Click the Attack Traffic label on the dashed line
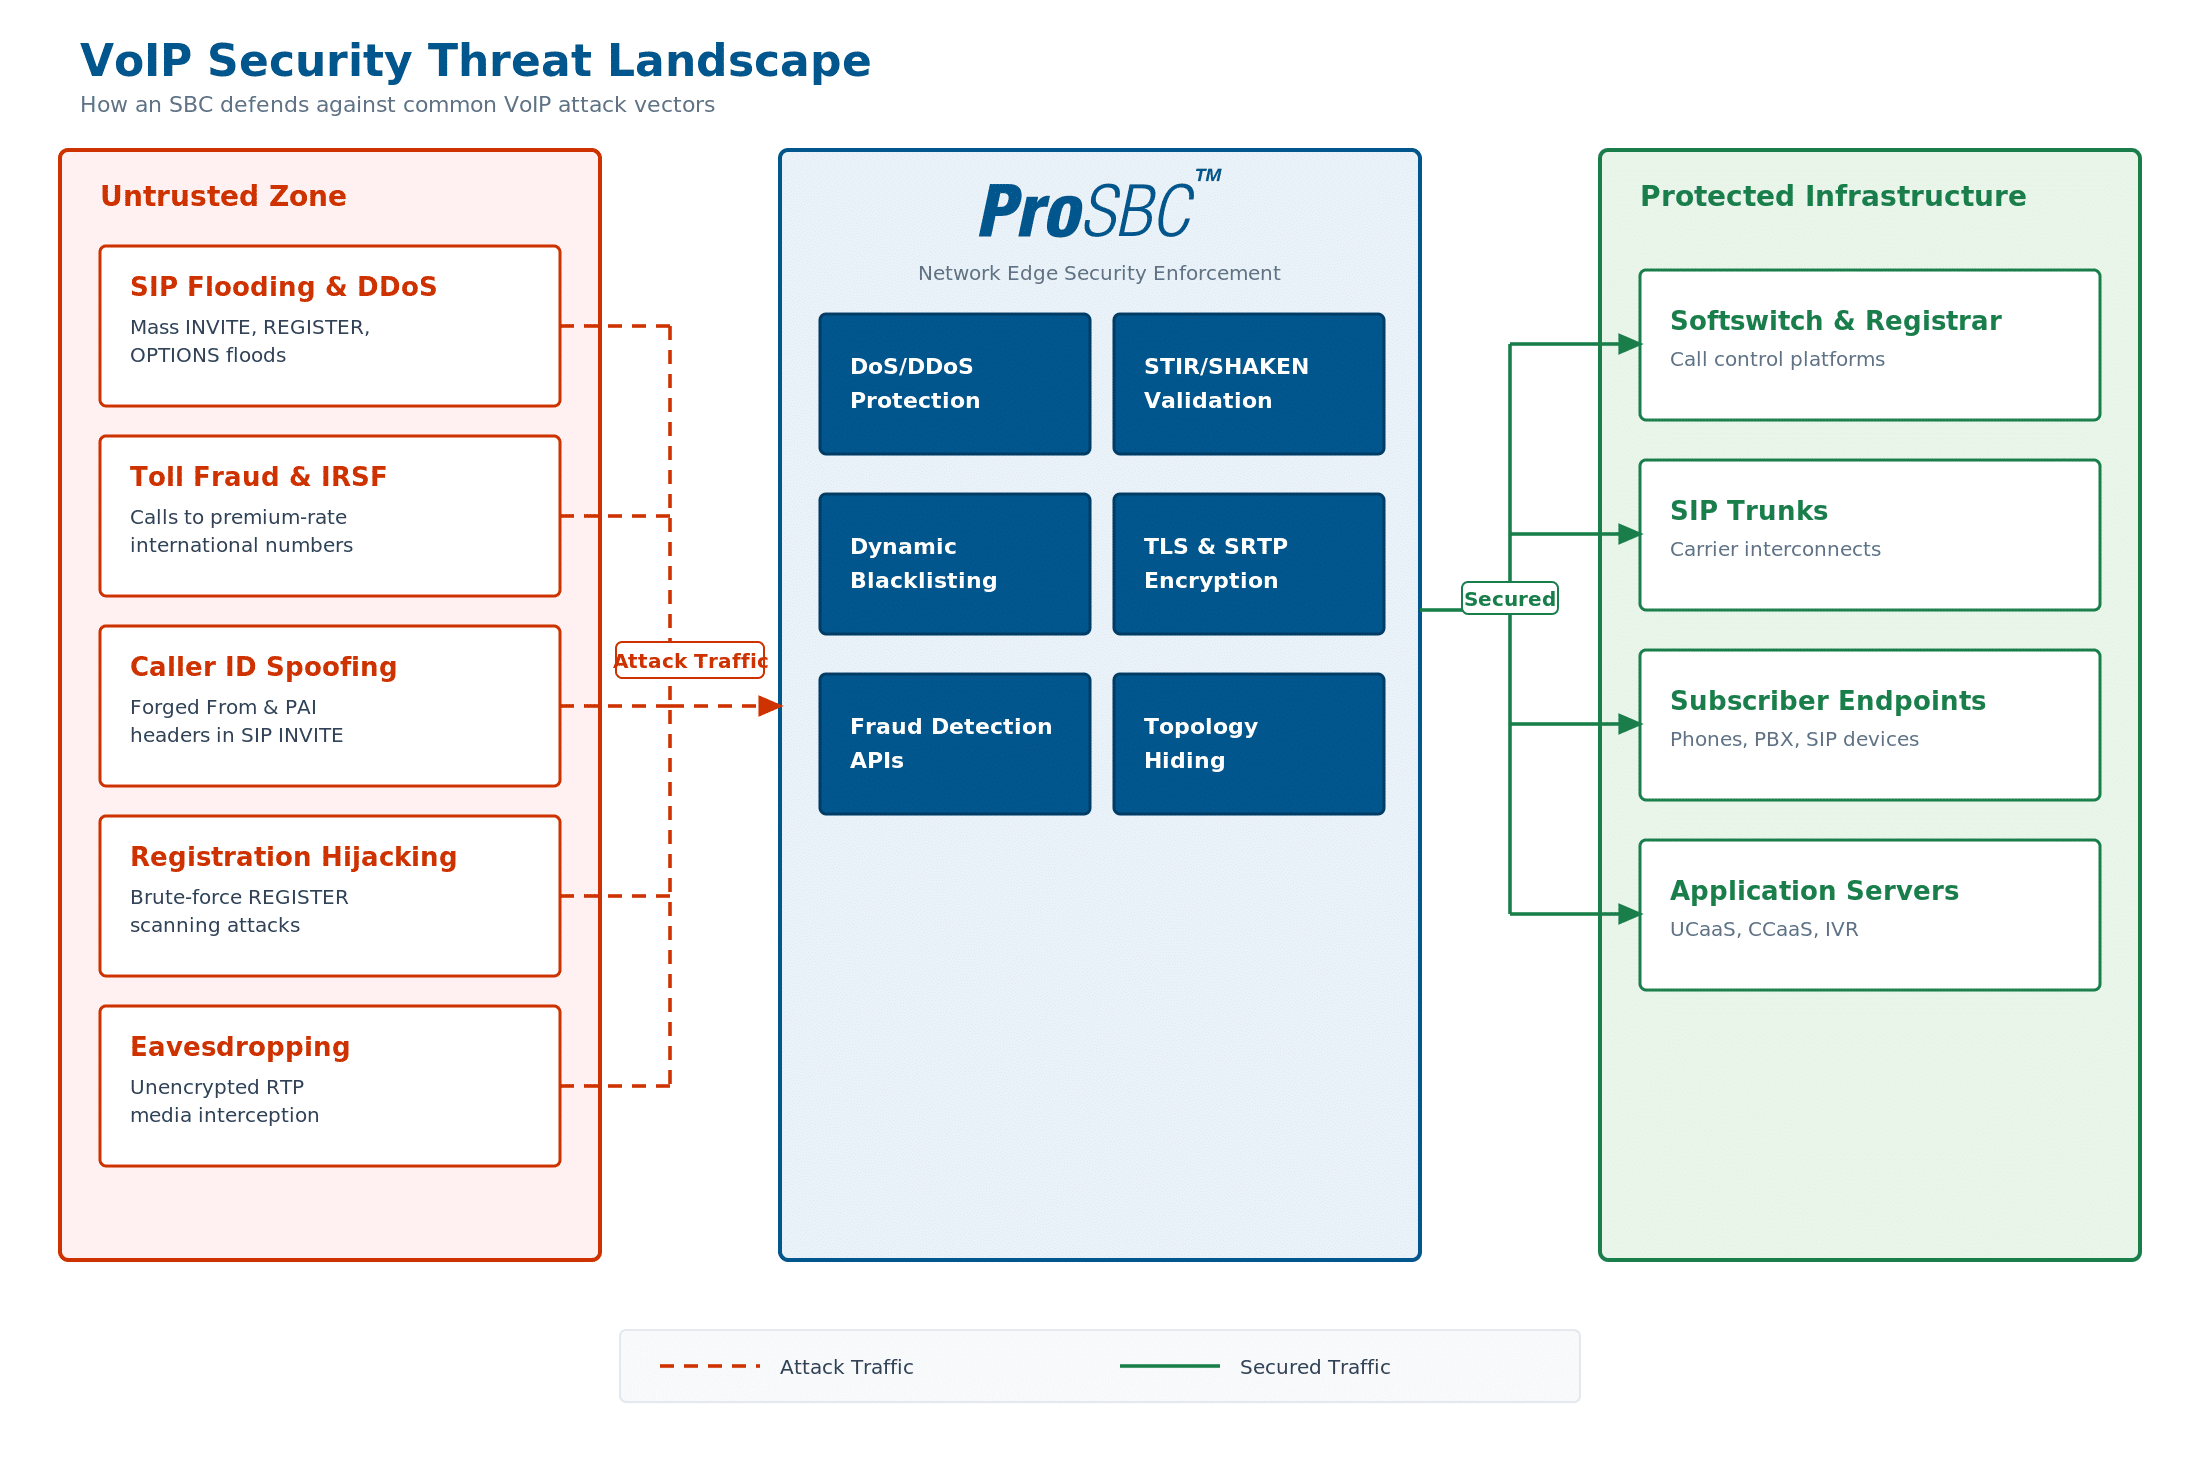 [690, 660]
